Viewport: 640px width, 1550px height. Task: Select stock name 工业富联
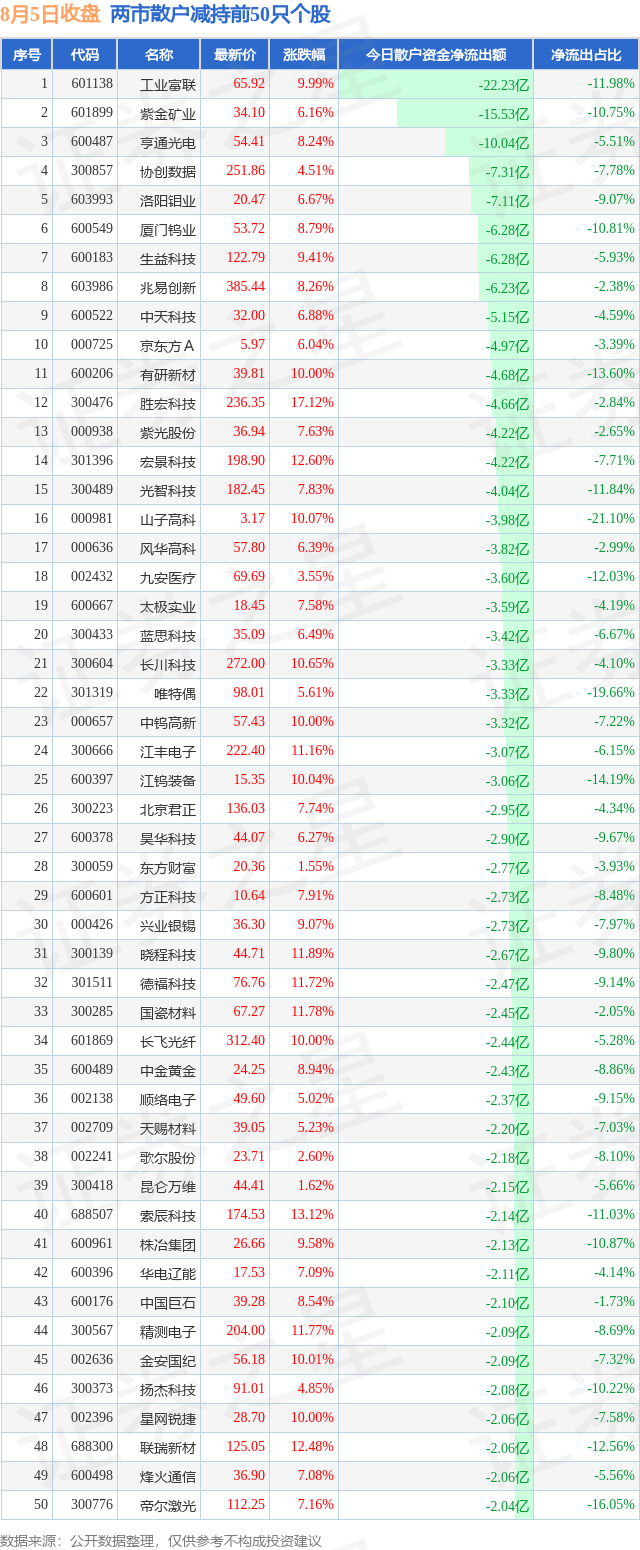click(x=168, y=84)
